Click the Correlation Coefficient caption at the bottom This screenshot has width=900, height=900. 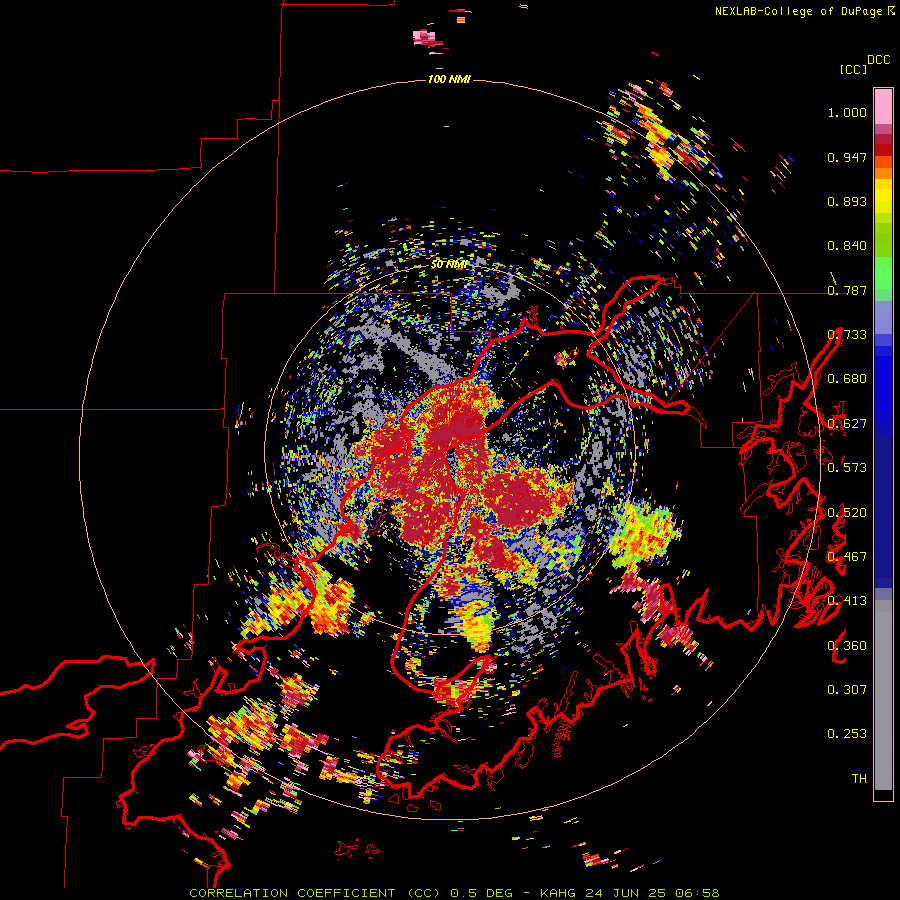[x=454, y=893]
